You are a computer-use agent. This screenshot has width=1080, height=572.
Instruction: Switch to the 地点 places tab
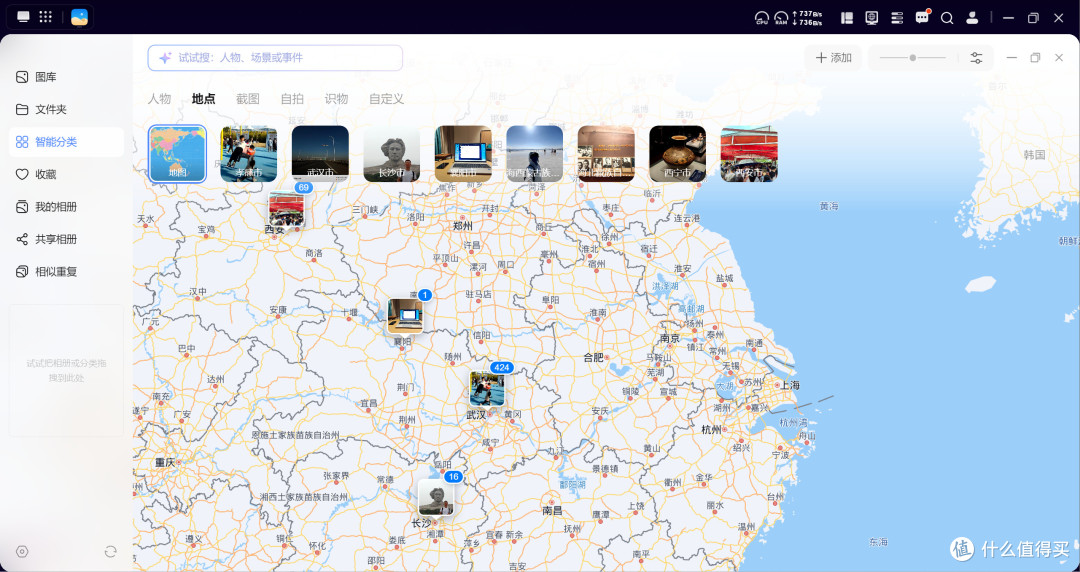point(203,99)
